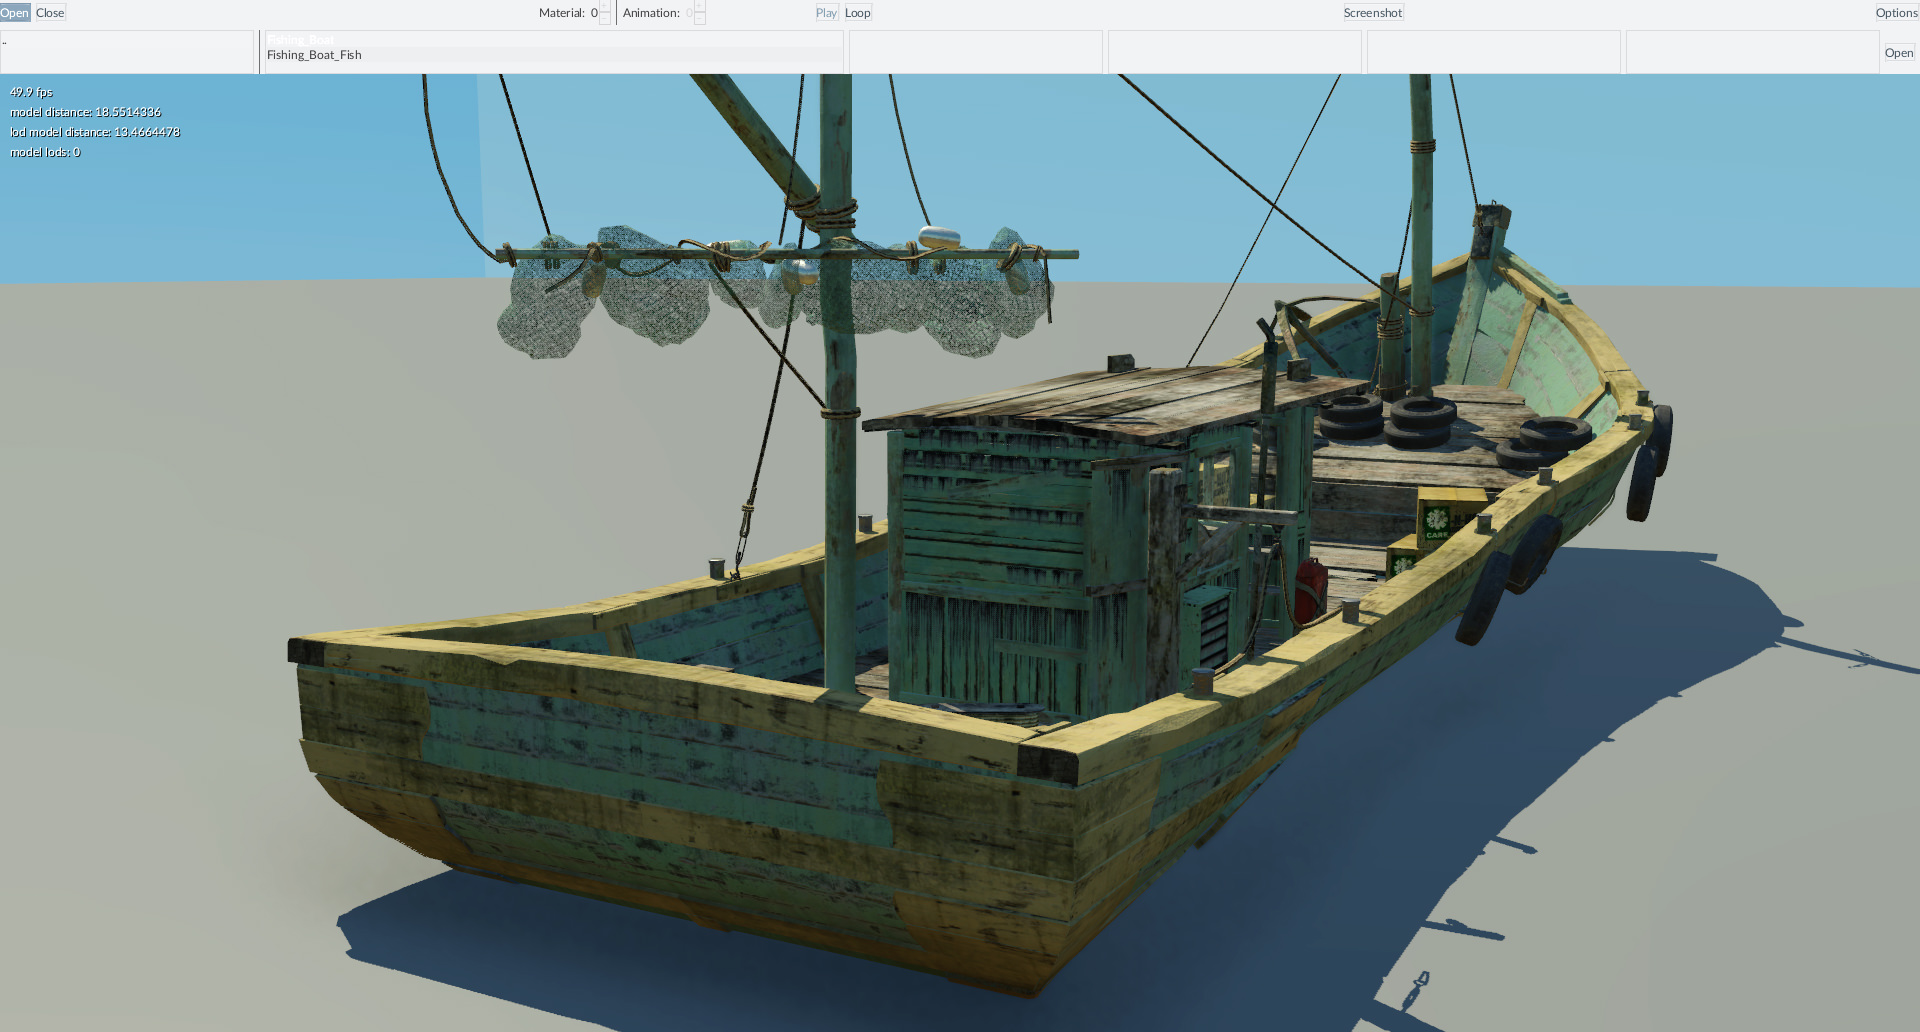Image resolution: width=1920 pixels, height=1032 pixels.
Task: Select the highlighted Fishing_Boat list entry
Action: [553, 40]
